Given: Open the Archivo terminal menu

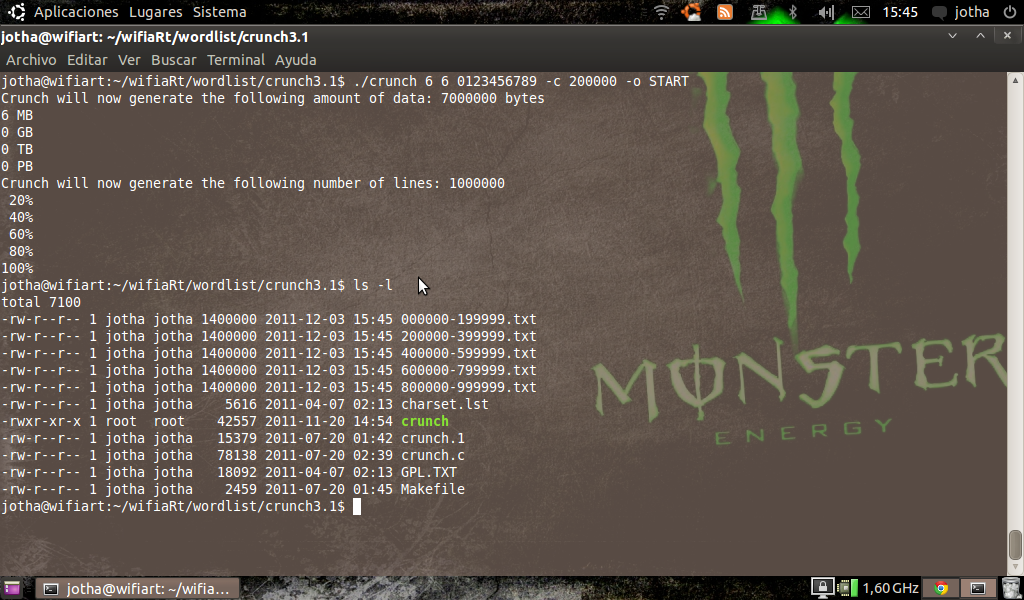Looking at the screenshot, I should (x=31, y=60).
